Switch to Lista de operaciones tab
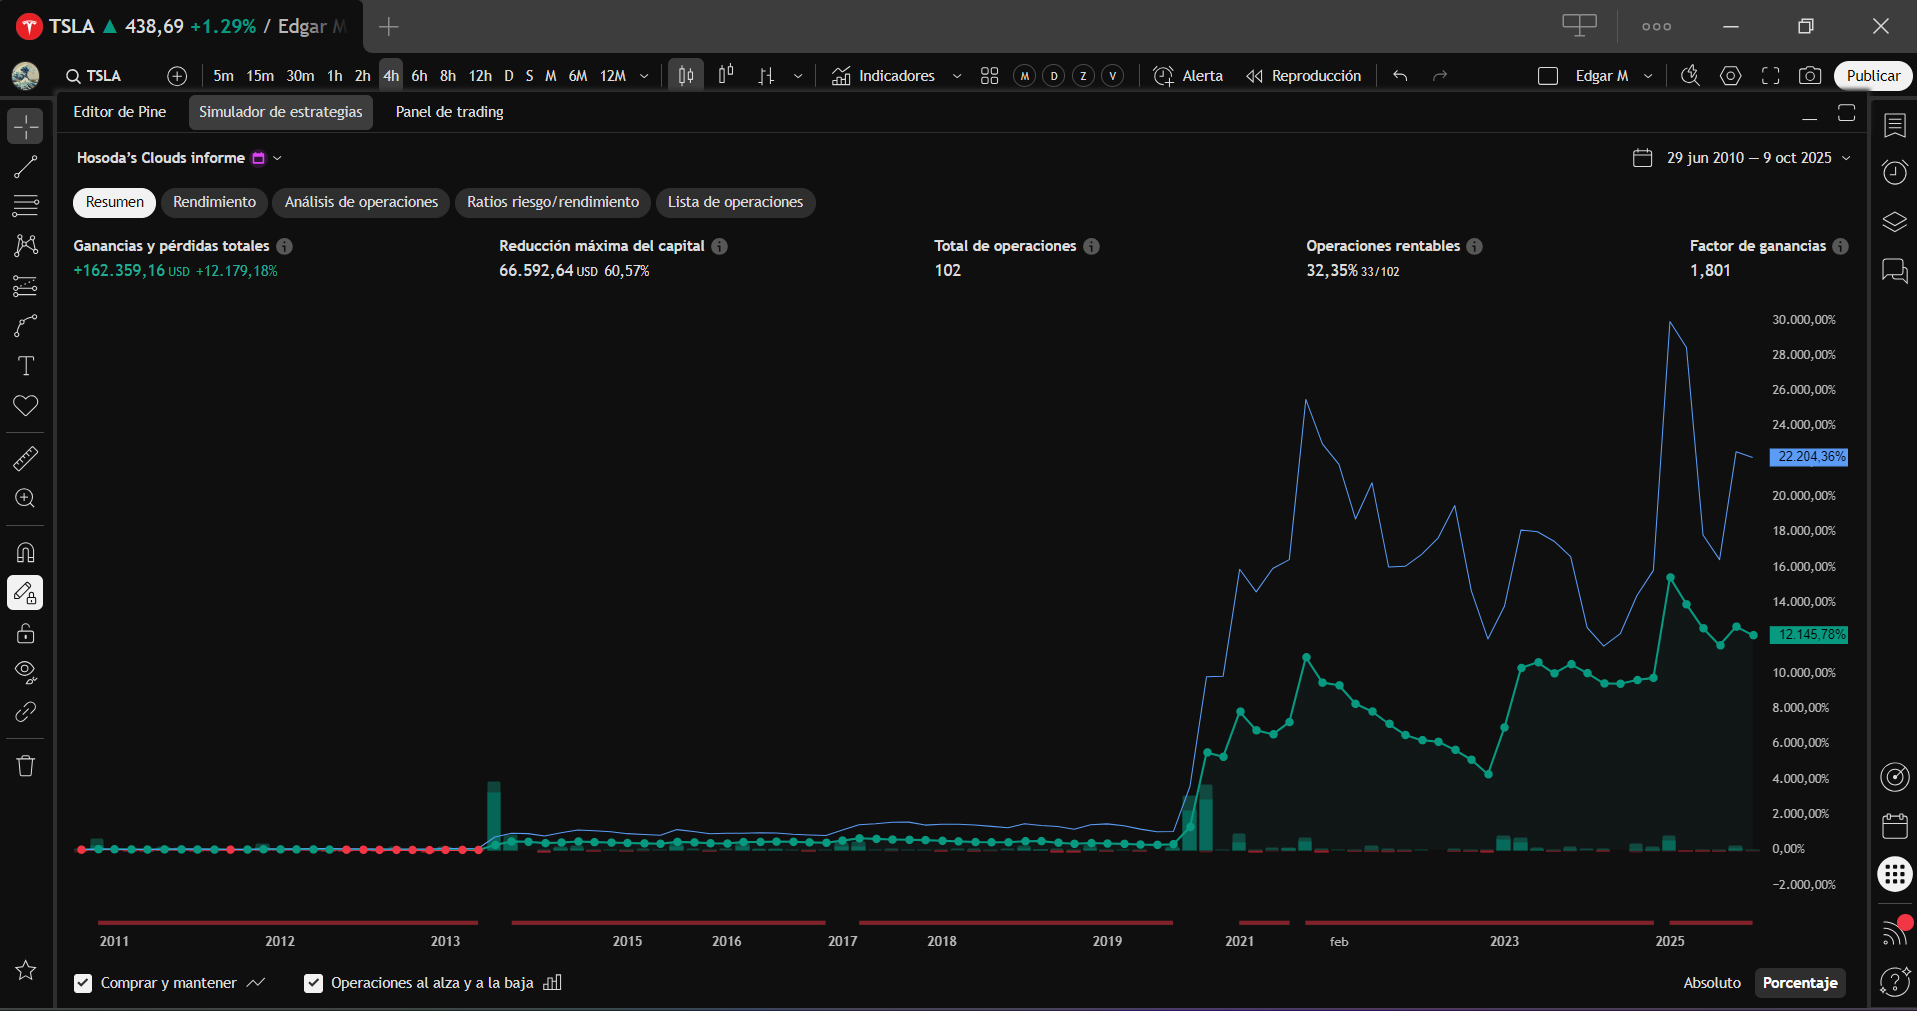1917x1011 pixels. pos(735,202)
